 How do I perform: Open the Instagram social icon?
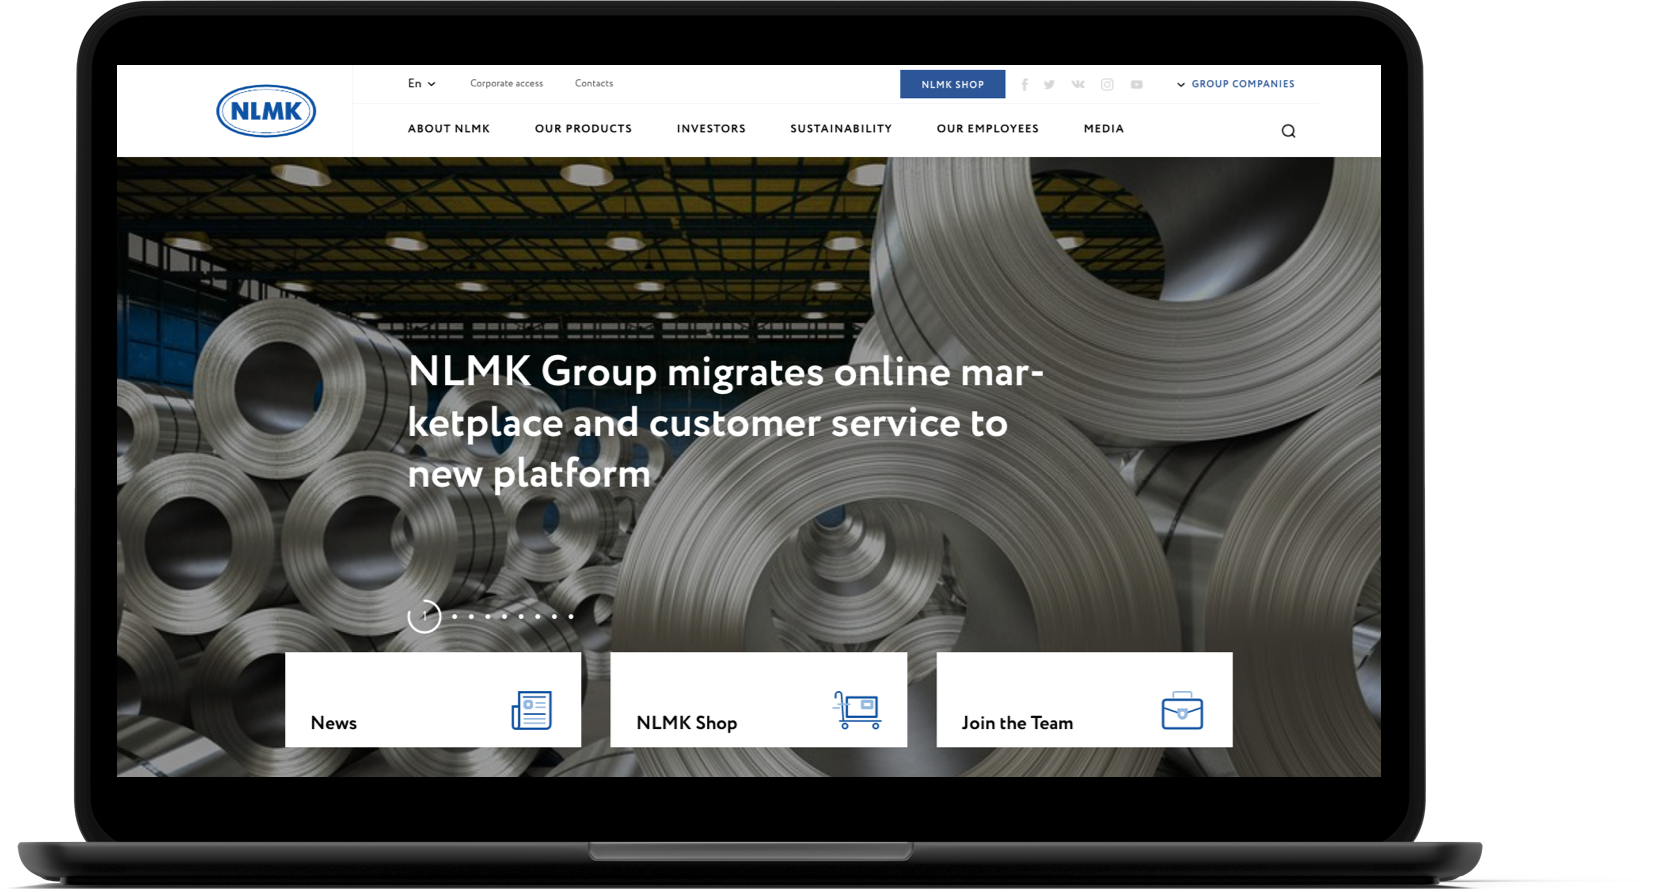click(x=1107, y=85)
